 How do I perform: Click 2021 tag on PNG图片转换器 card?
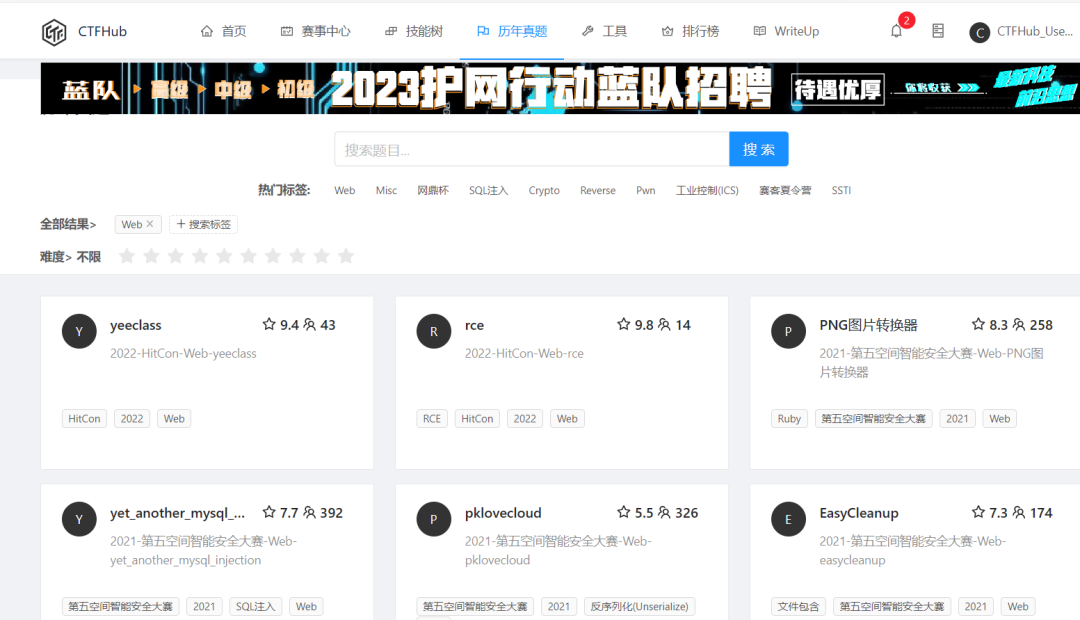[x=957, y=419]
